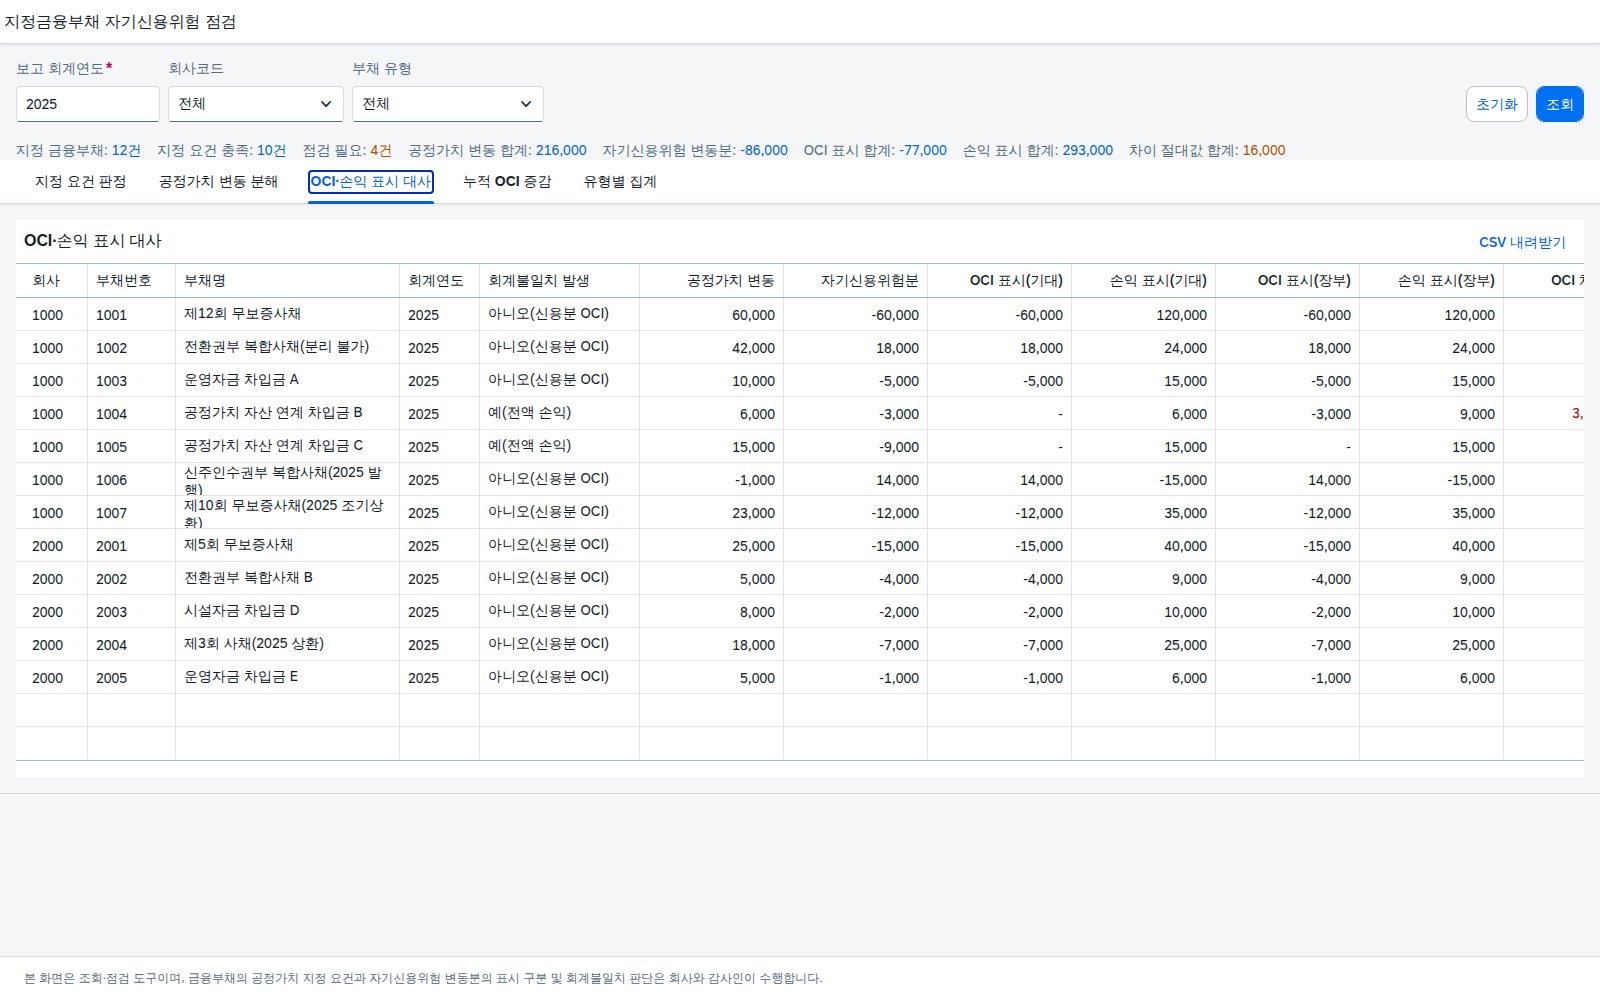Open the 누적 OCI 증감 tab
This screenshot has height=1000, width=1600.
coord(507,181)
